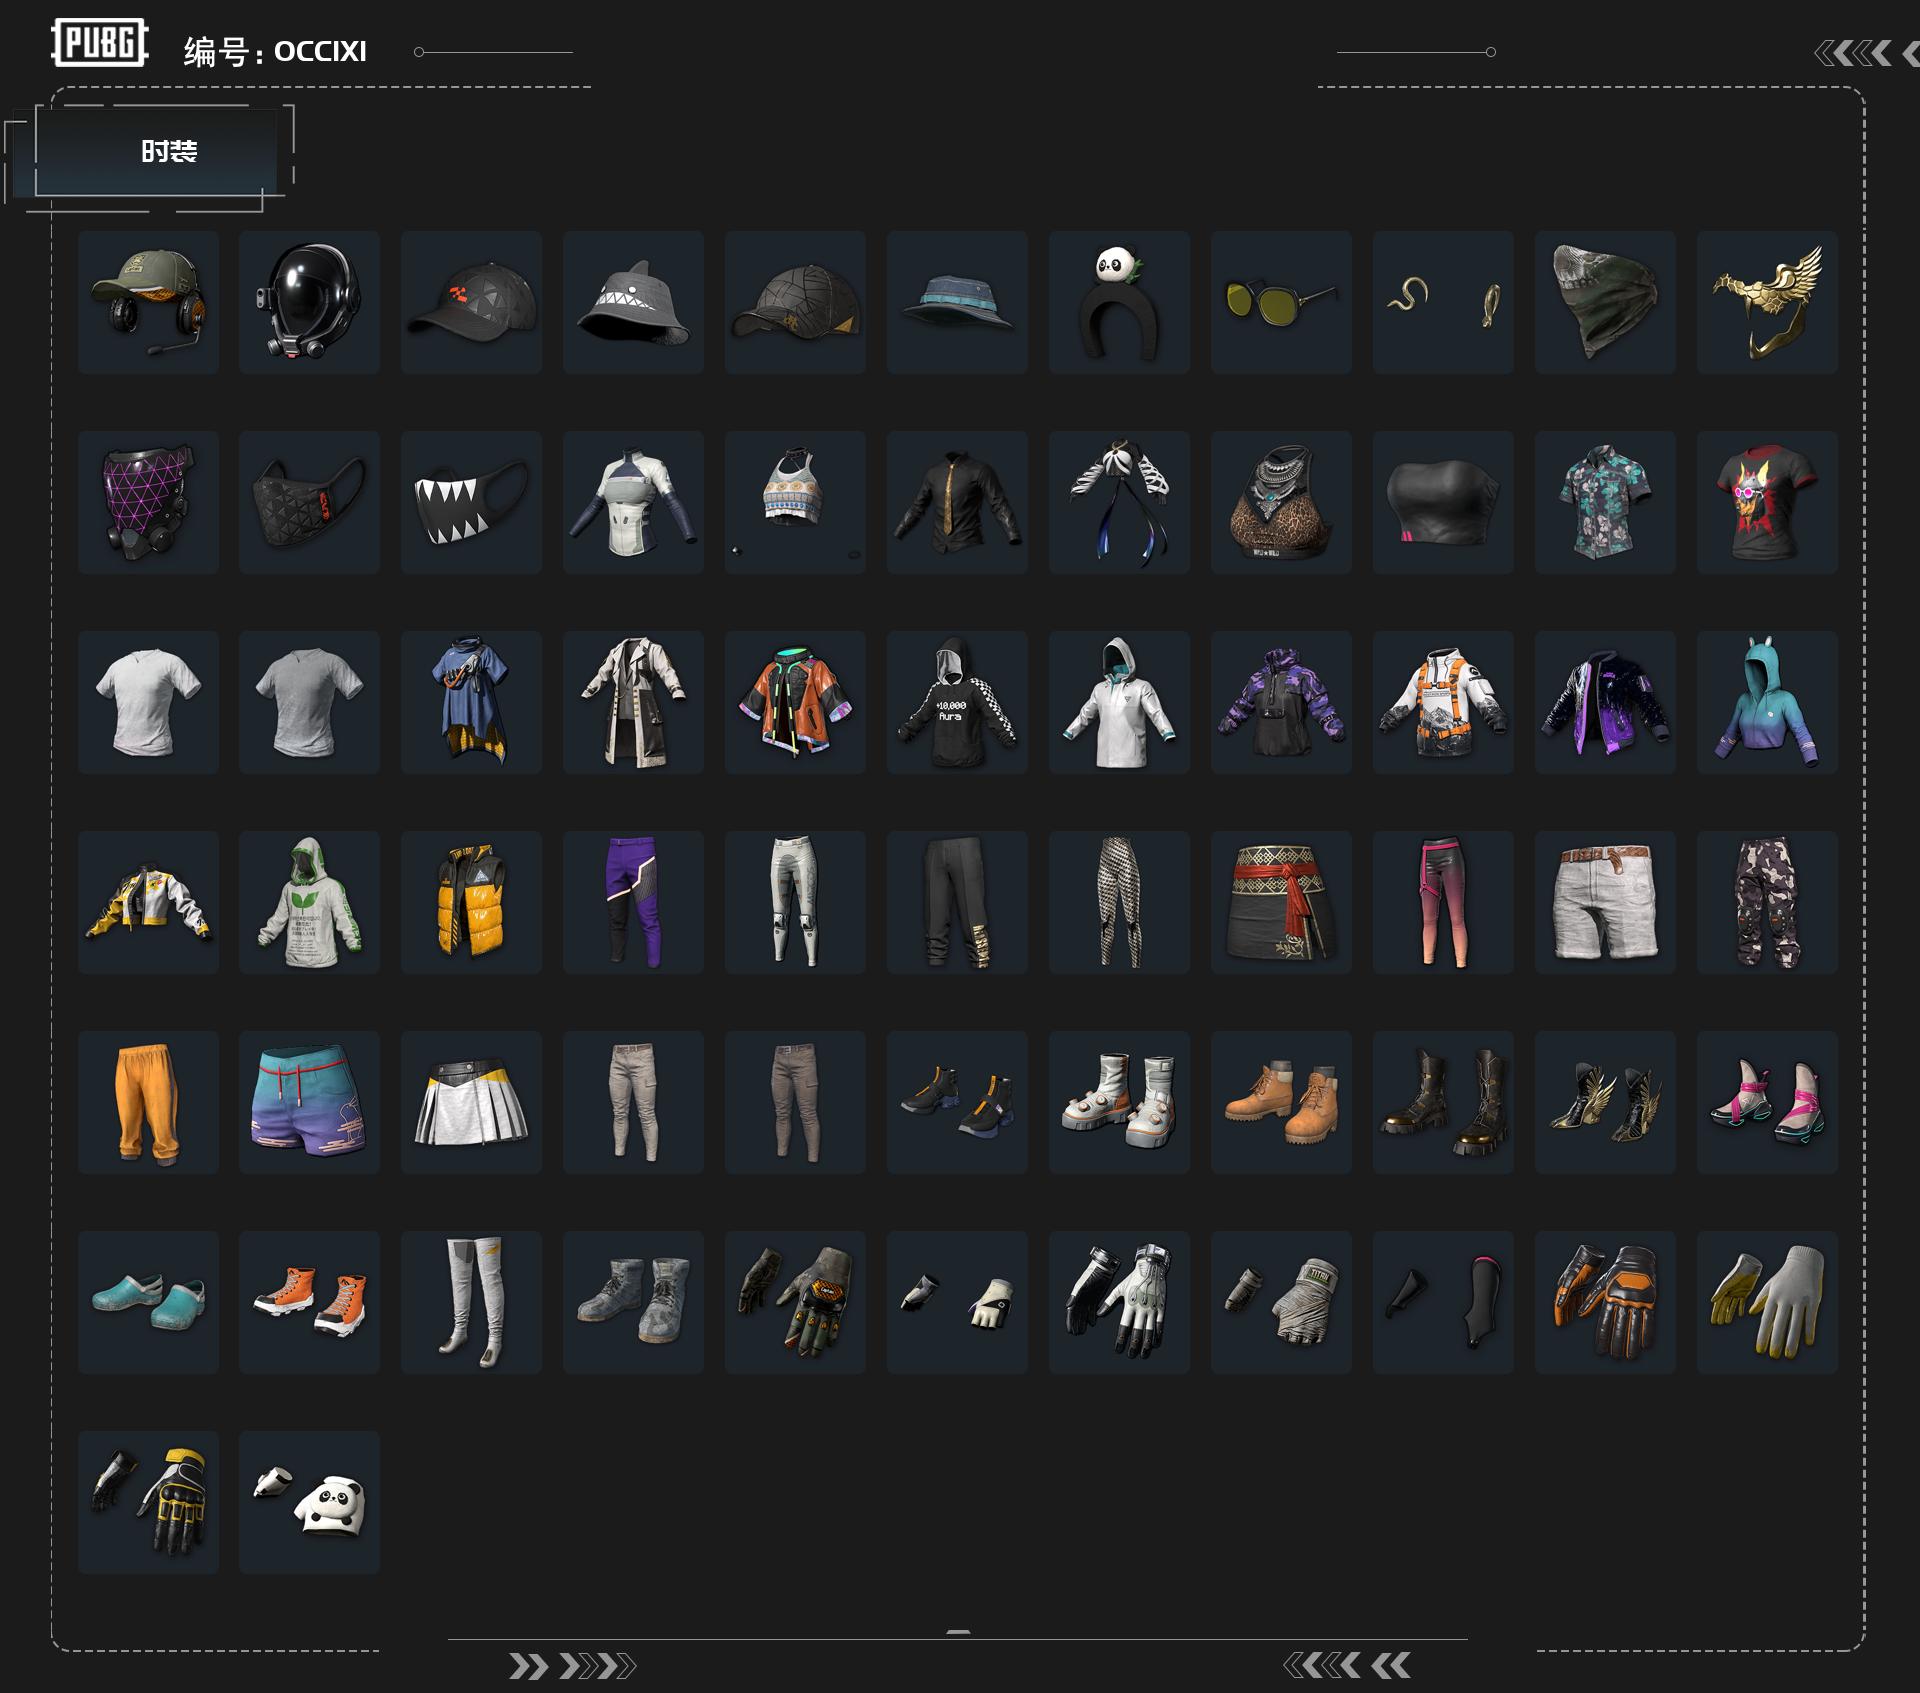Click the left-pointing chevrons at bottom
1920x1693 pixels.
click(1347, 1665)
